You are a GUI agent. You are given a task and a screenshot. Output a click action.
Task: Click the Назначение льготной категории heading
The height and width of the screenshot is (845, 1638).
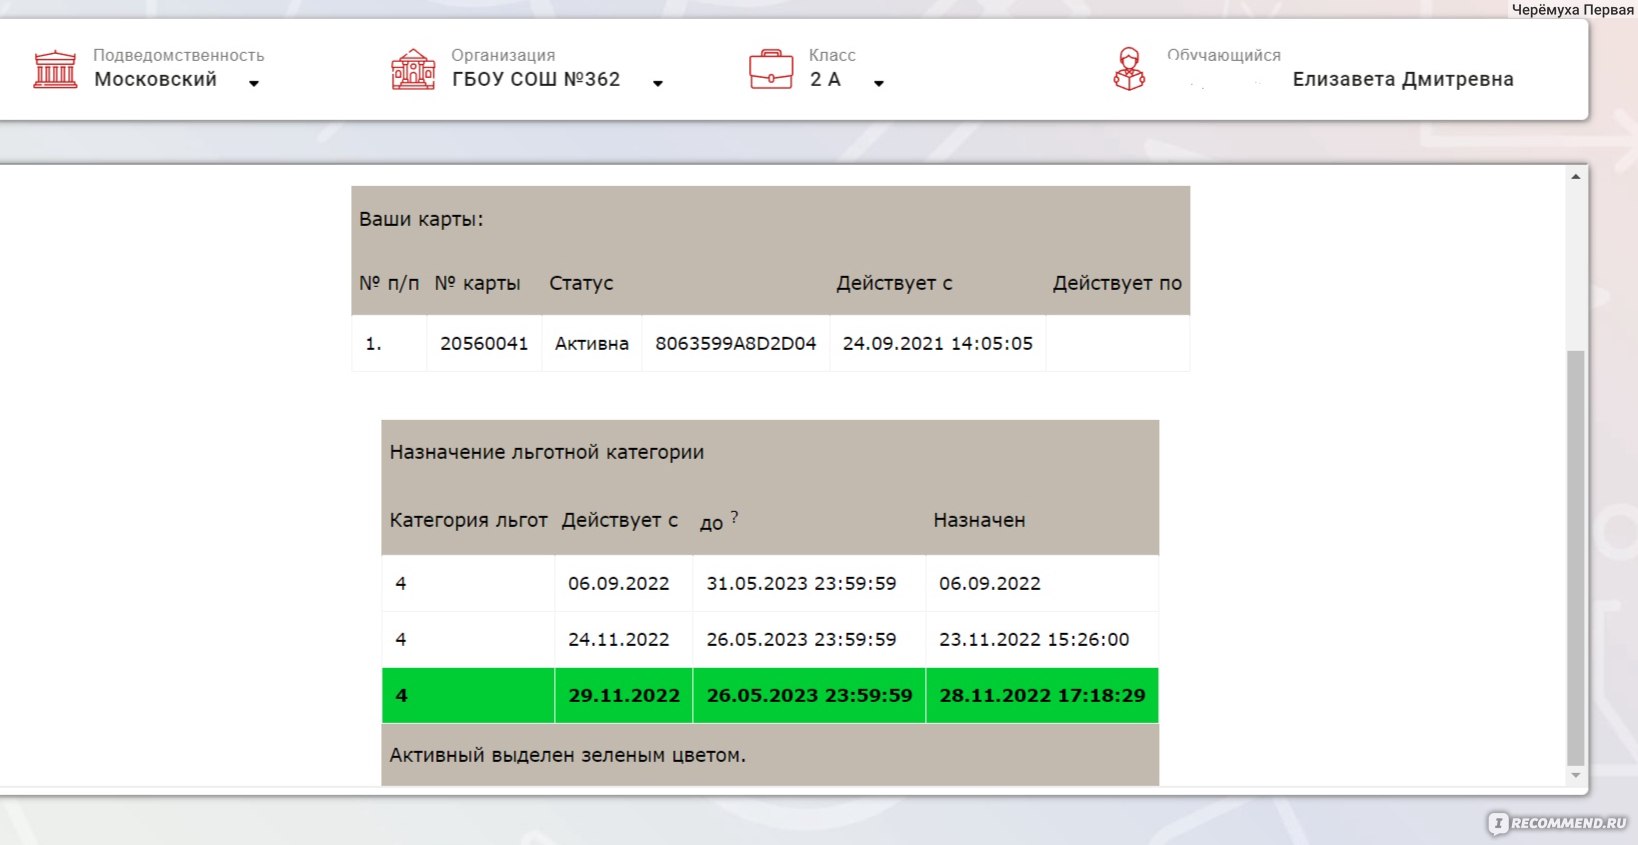[x=547, y=452]
